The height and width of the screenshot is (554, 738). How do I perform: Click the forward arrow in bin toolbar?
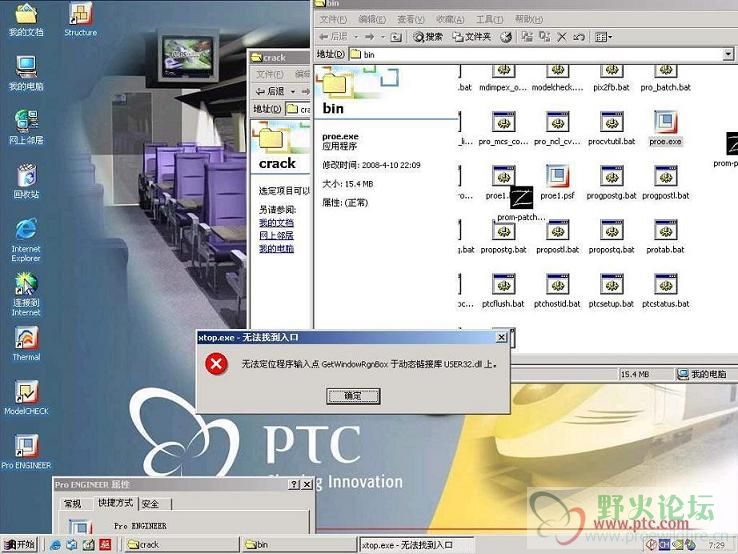pos(370,37)
